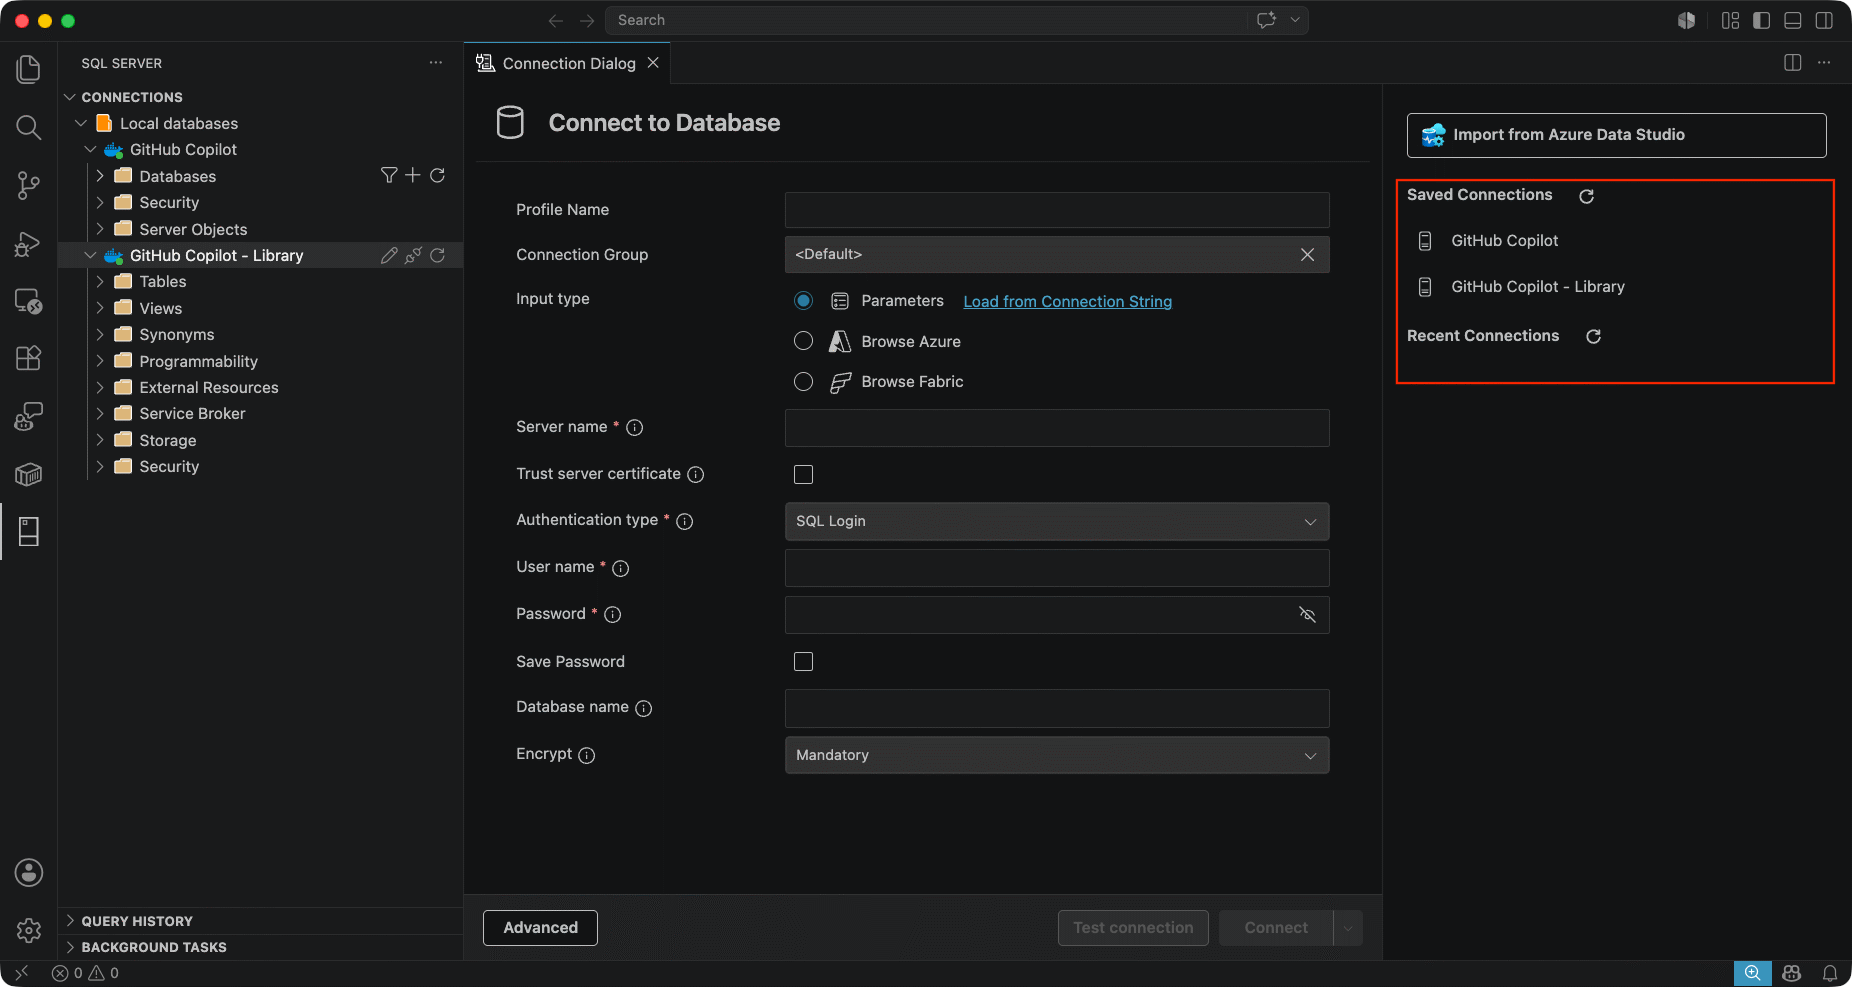Toggle the primary side bar
The image size is (1852, 987).
coord(1761,20)
